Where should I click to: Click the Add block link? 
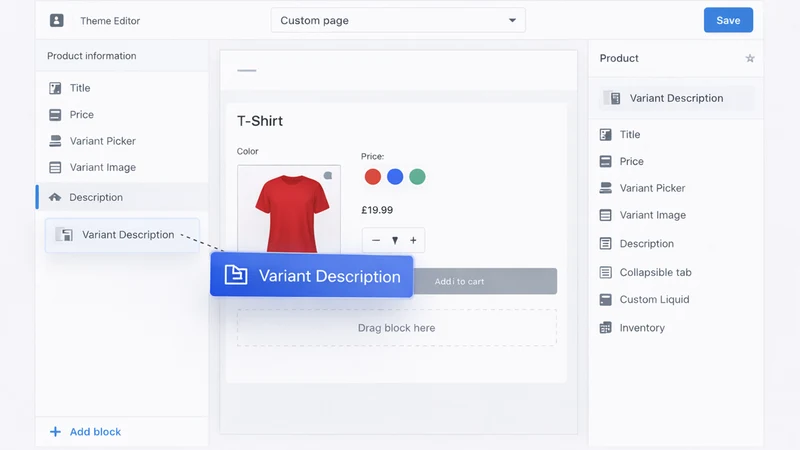95,432
